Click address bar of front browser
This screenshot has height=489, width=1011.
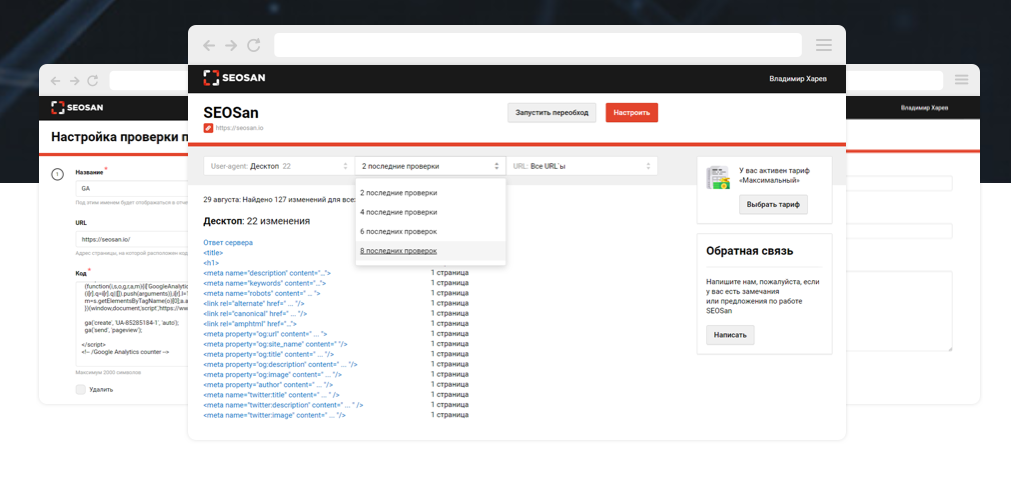(538, 45)
